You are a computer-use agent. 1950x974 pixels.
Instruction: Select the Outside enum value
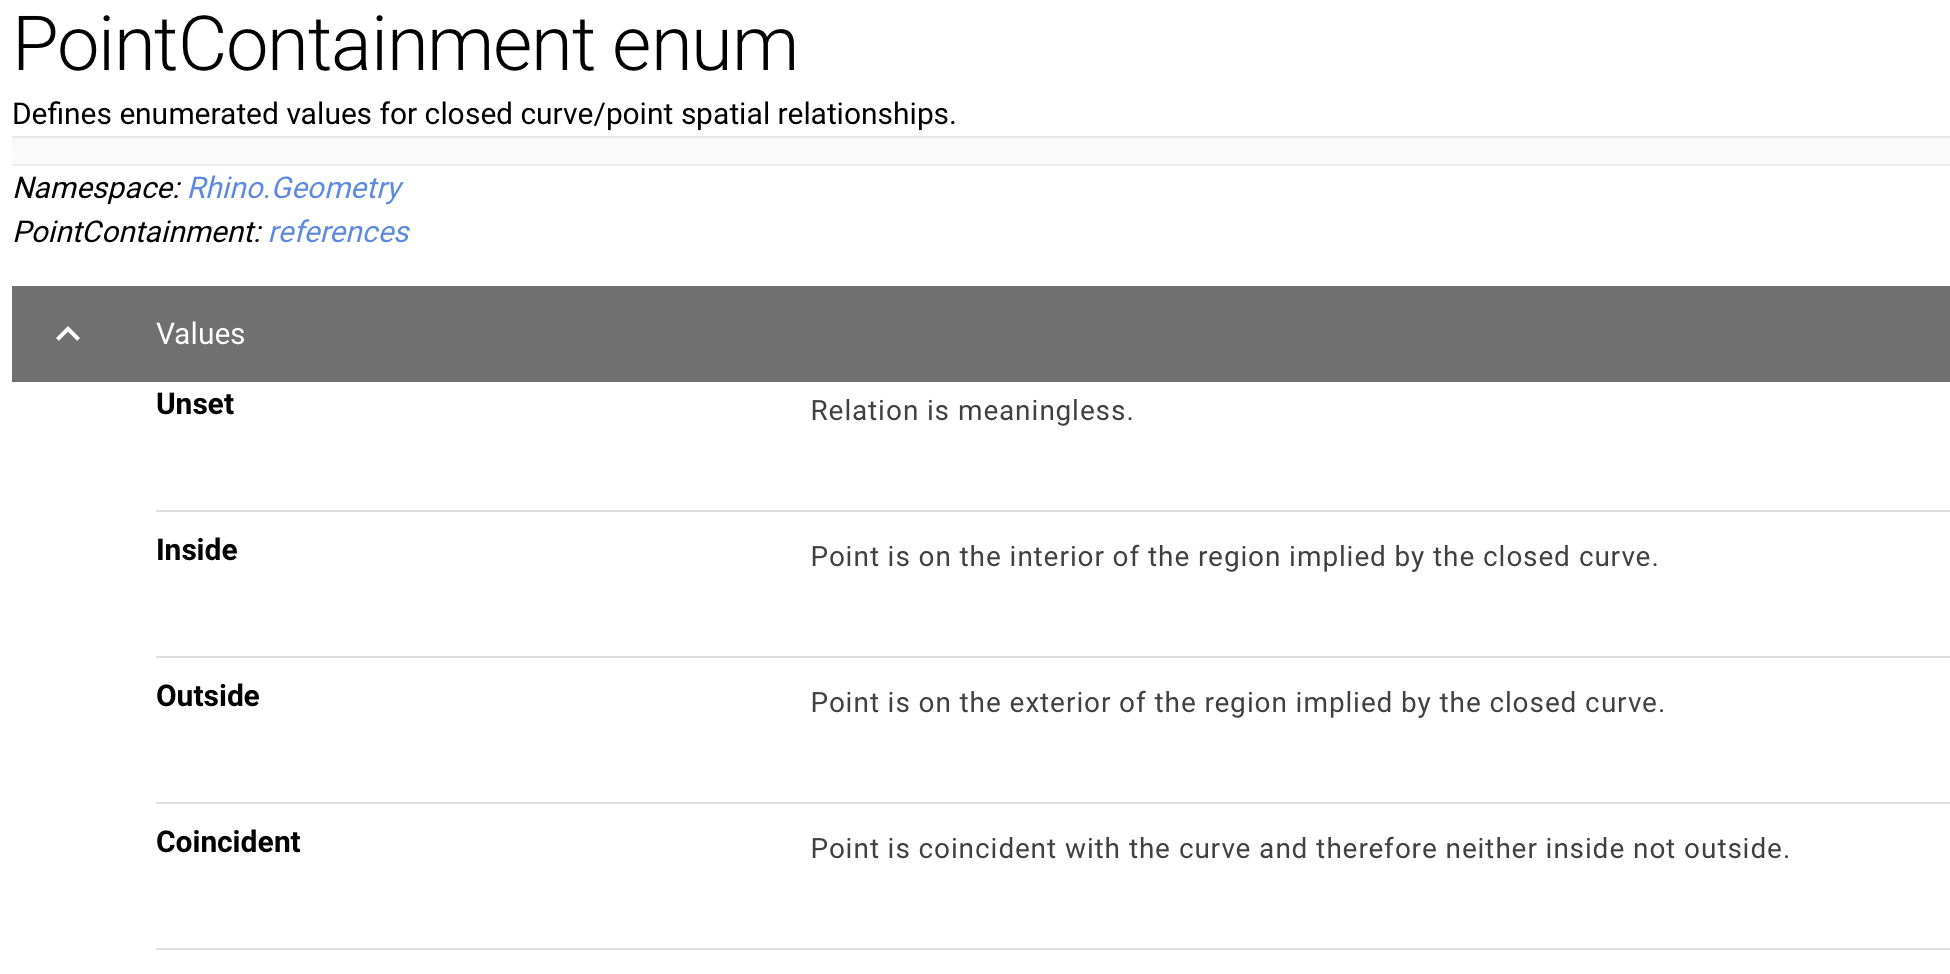coord(208,696)
